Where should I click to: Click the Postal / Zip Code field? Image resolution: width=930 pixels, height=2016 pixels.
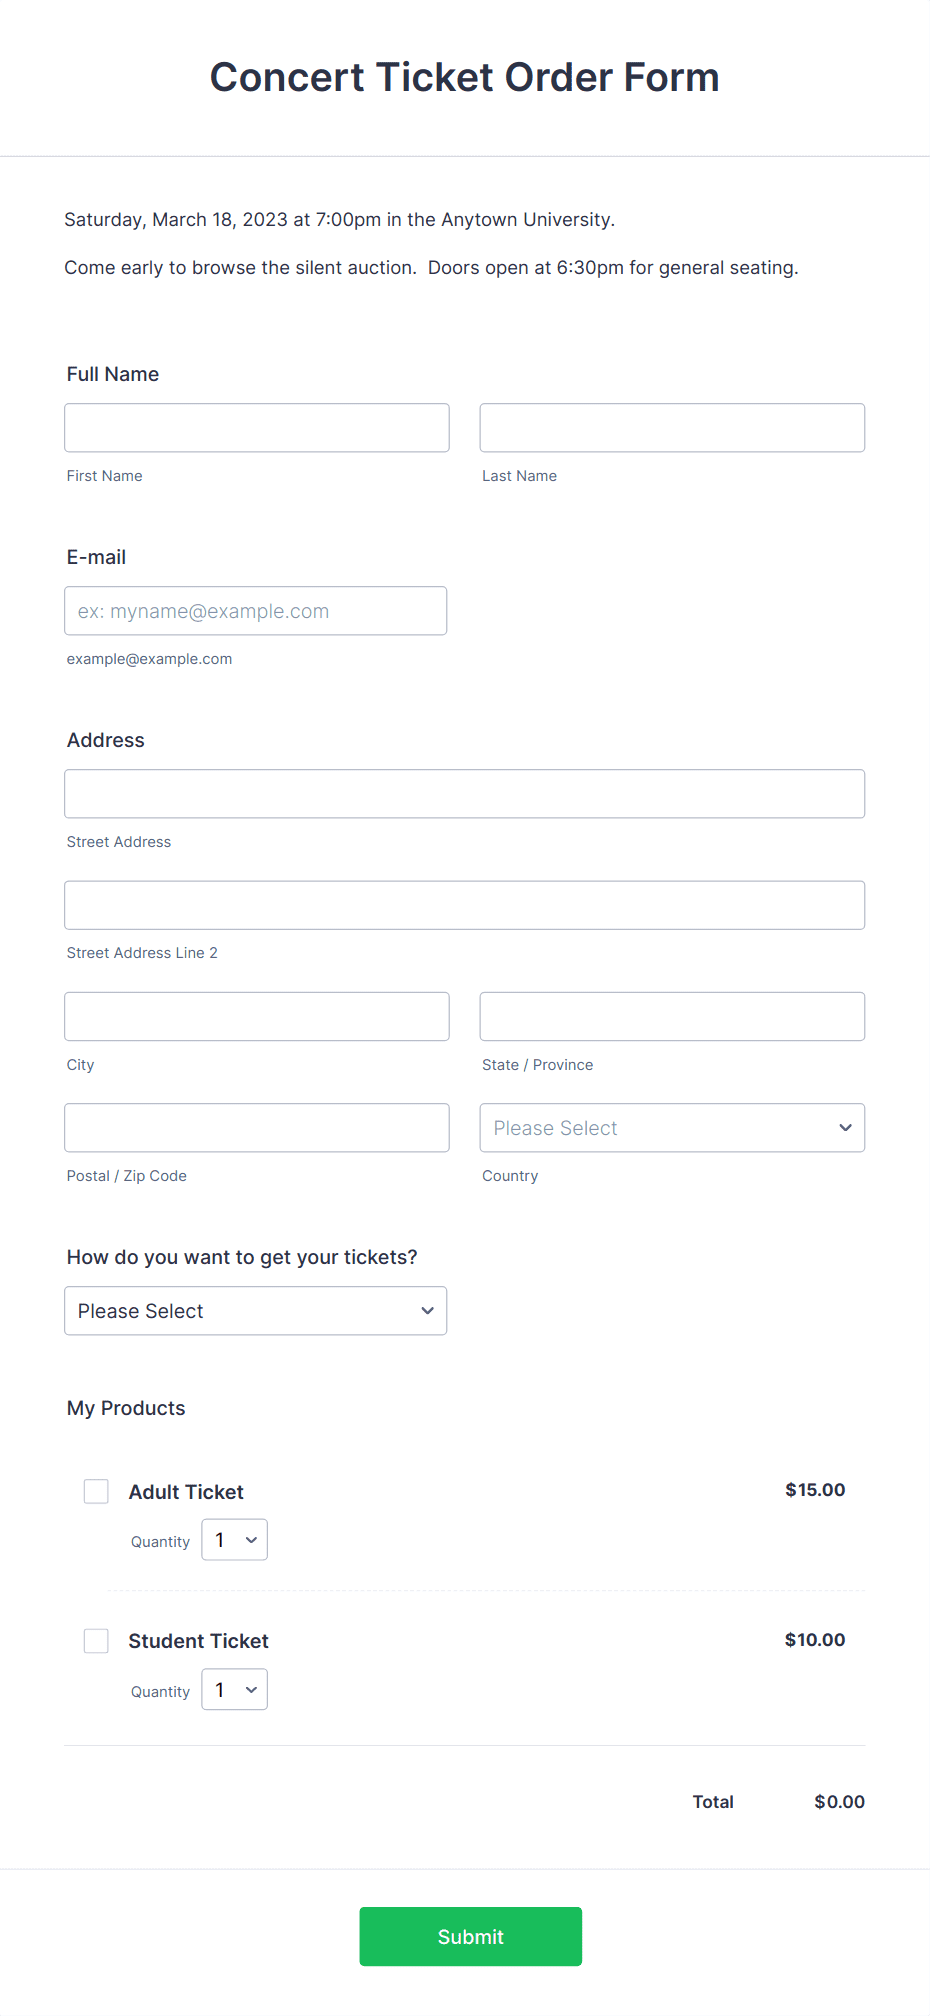click(256, 1127)
